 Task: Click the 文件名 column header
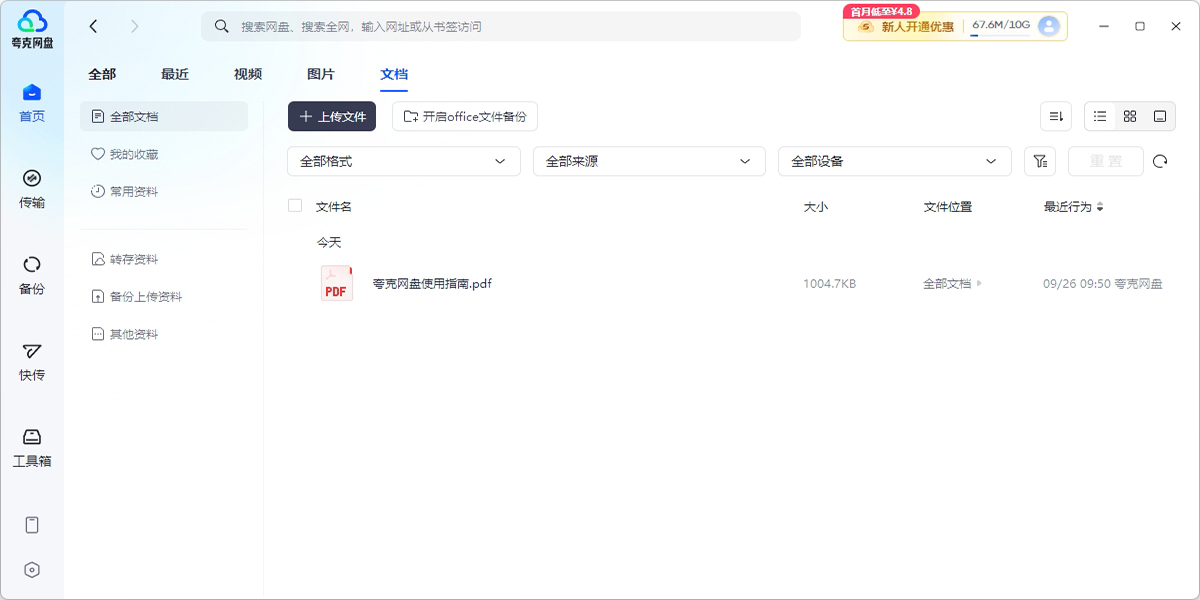[x=334, y=207]
